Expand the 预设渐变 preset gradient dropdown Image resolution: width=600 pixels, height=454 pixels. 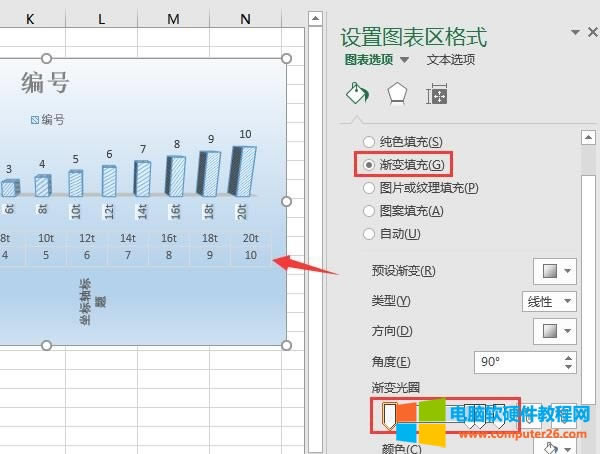[554, 271]
